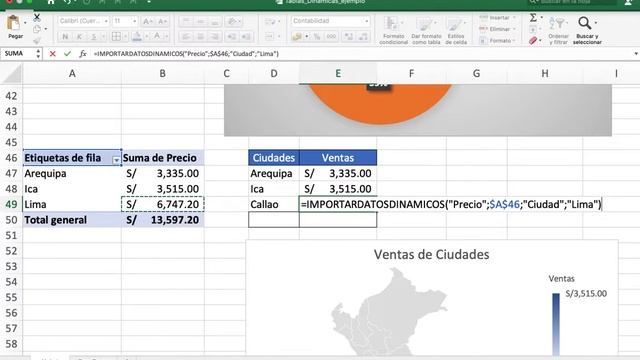
Task: Click the SUMA name box
Action: [x=19, y=54]
